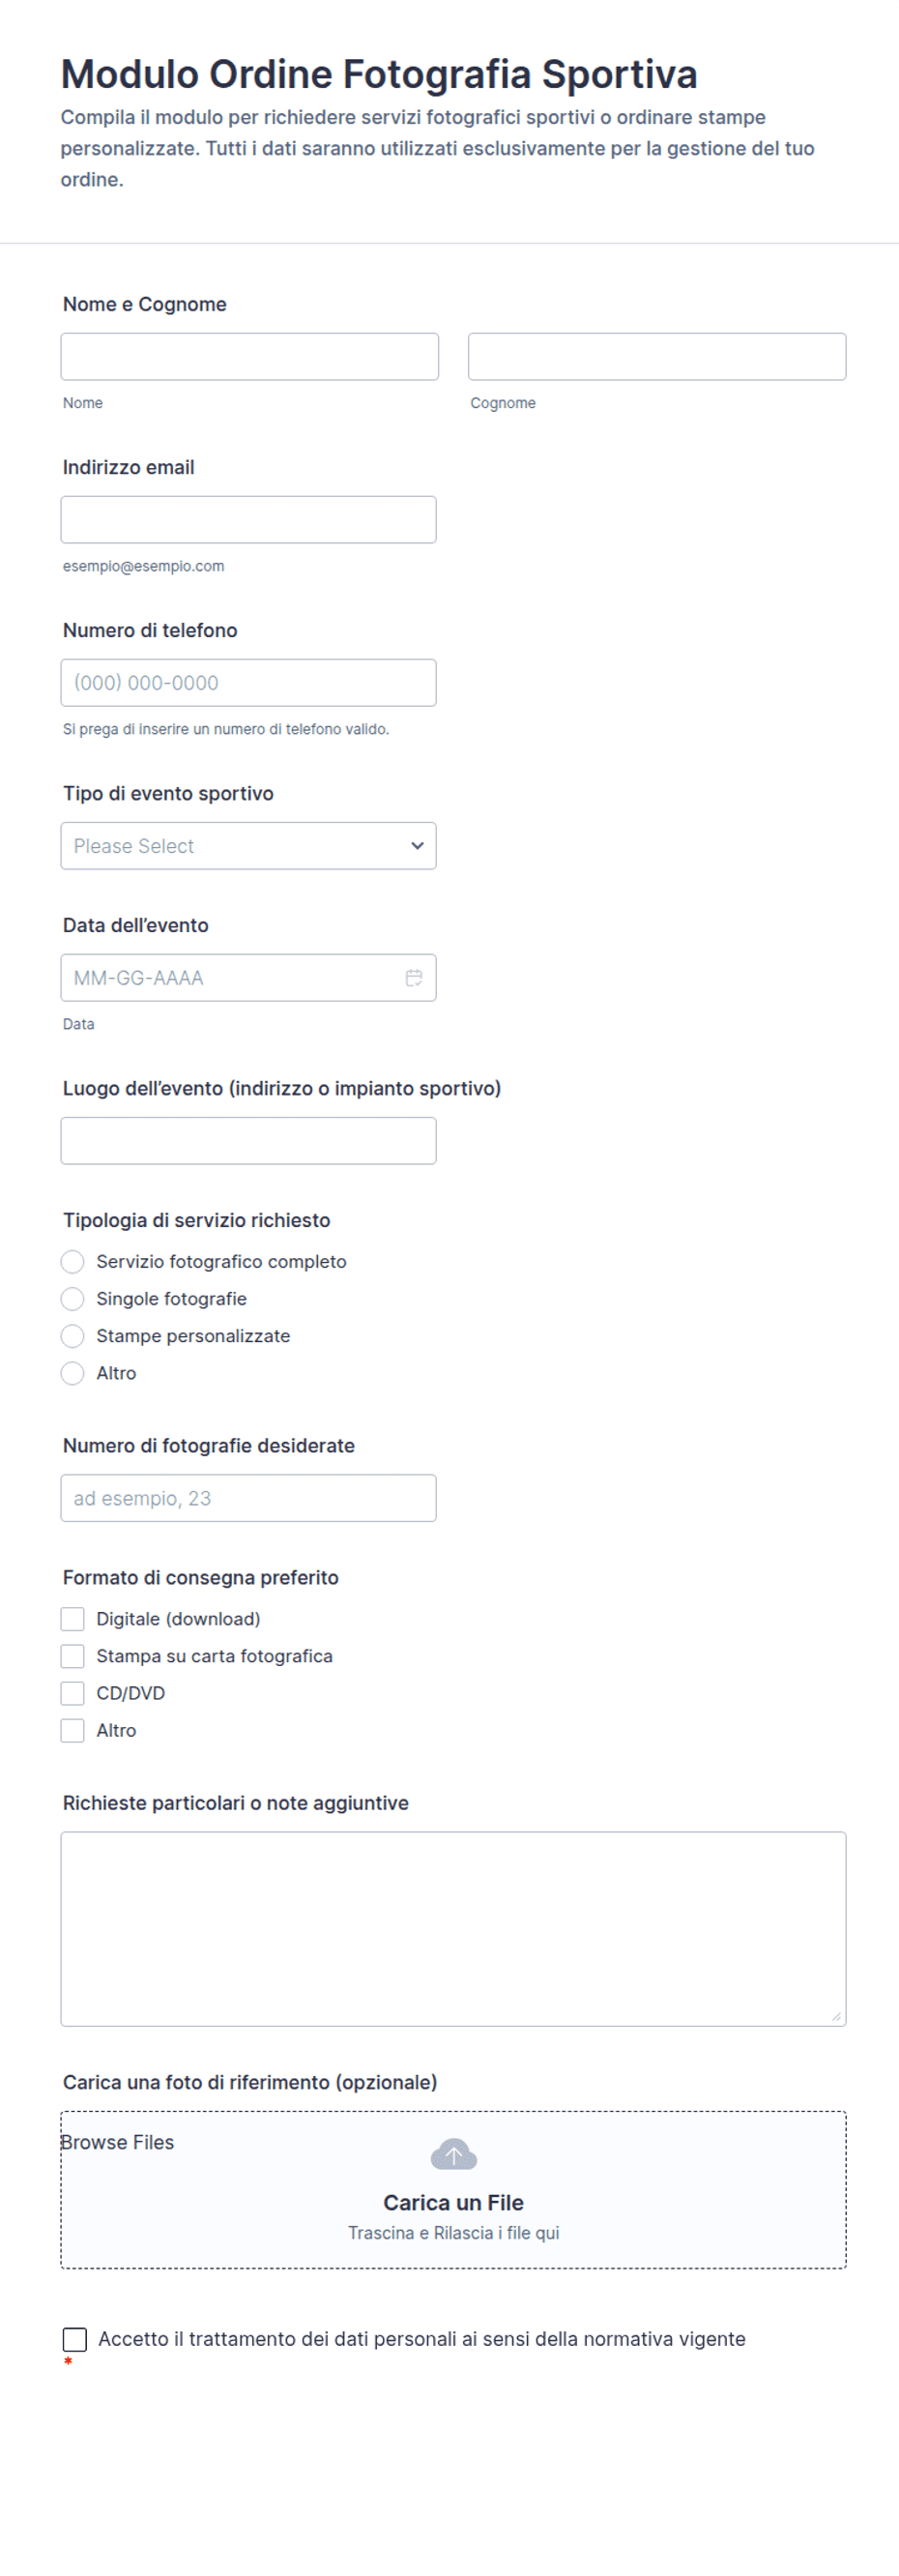Select Stampe personalizzate radio option

click(73, 1336)
